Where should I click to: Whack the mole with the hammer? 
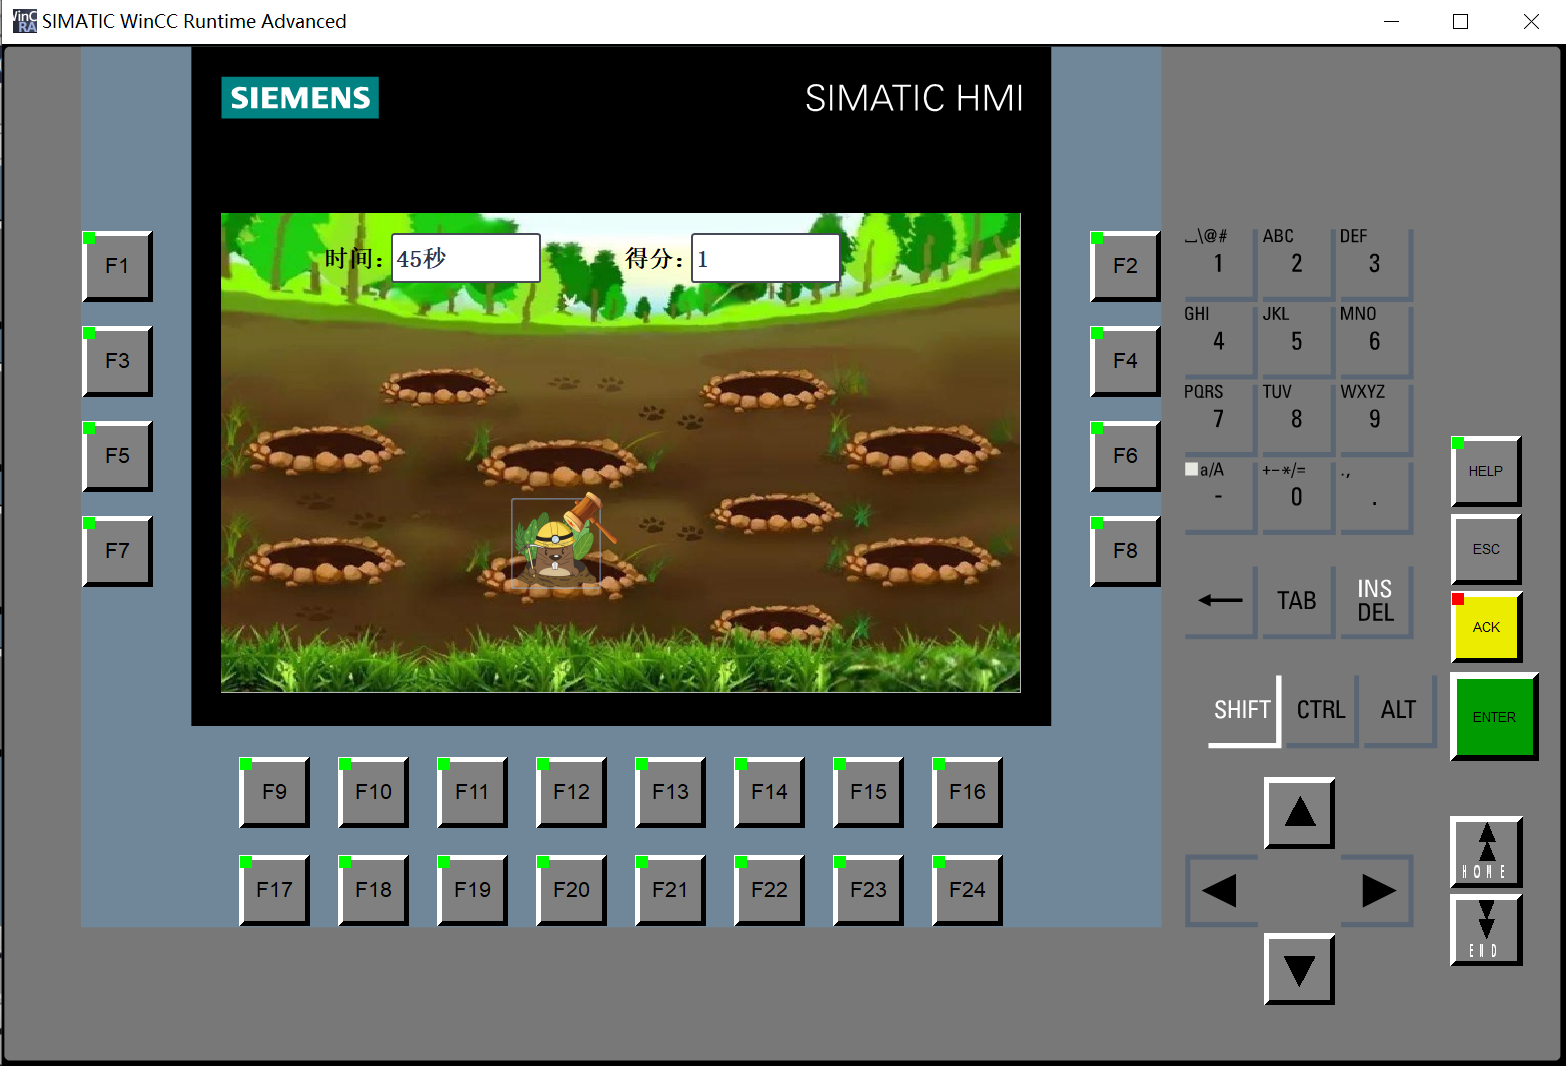[x=555, y=546]
